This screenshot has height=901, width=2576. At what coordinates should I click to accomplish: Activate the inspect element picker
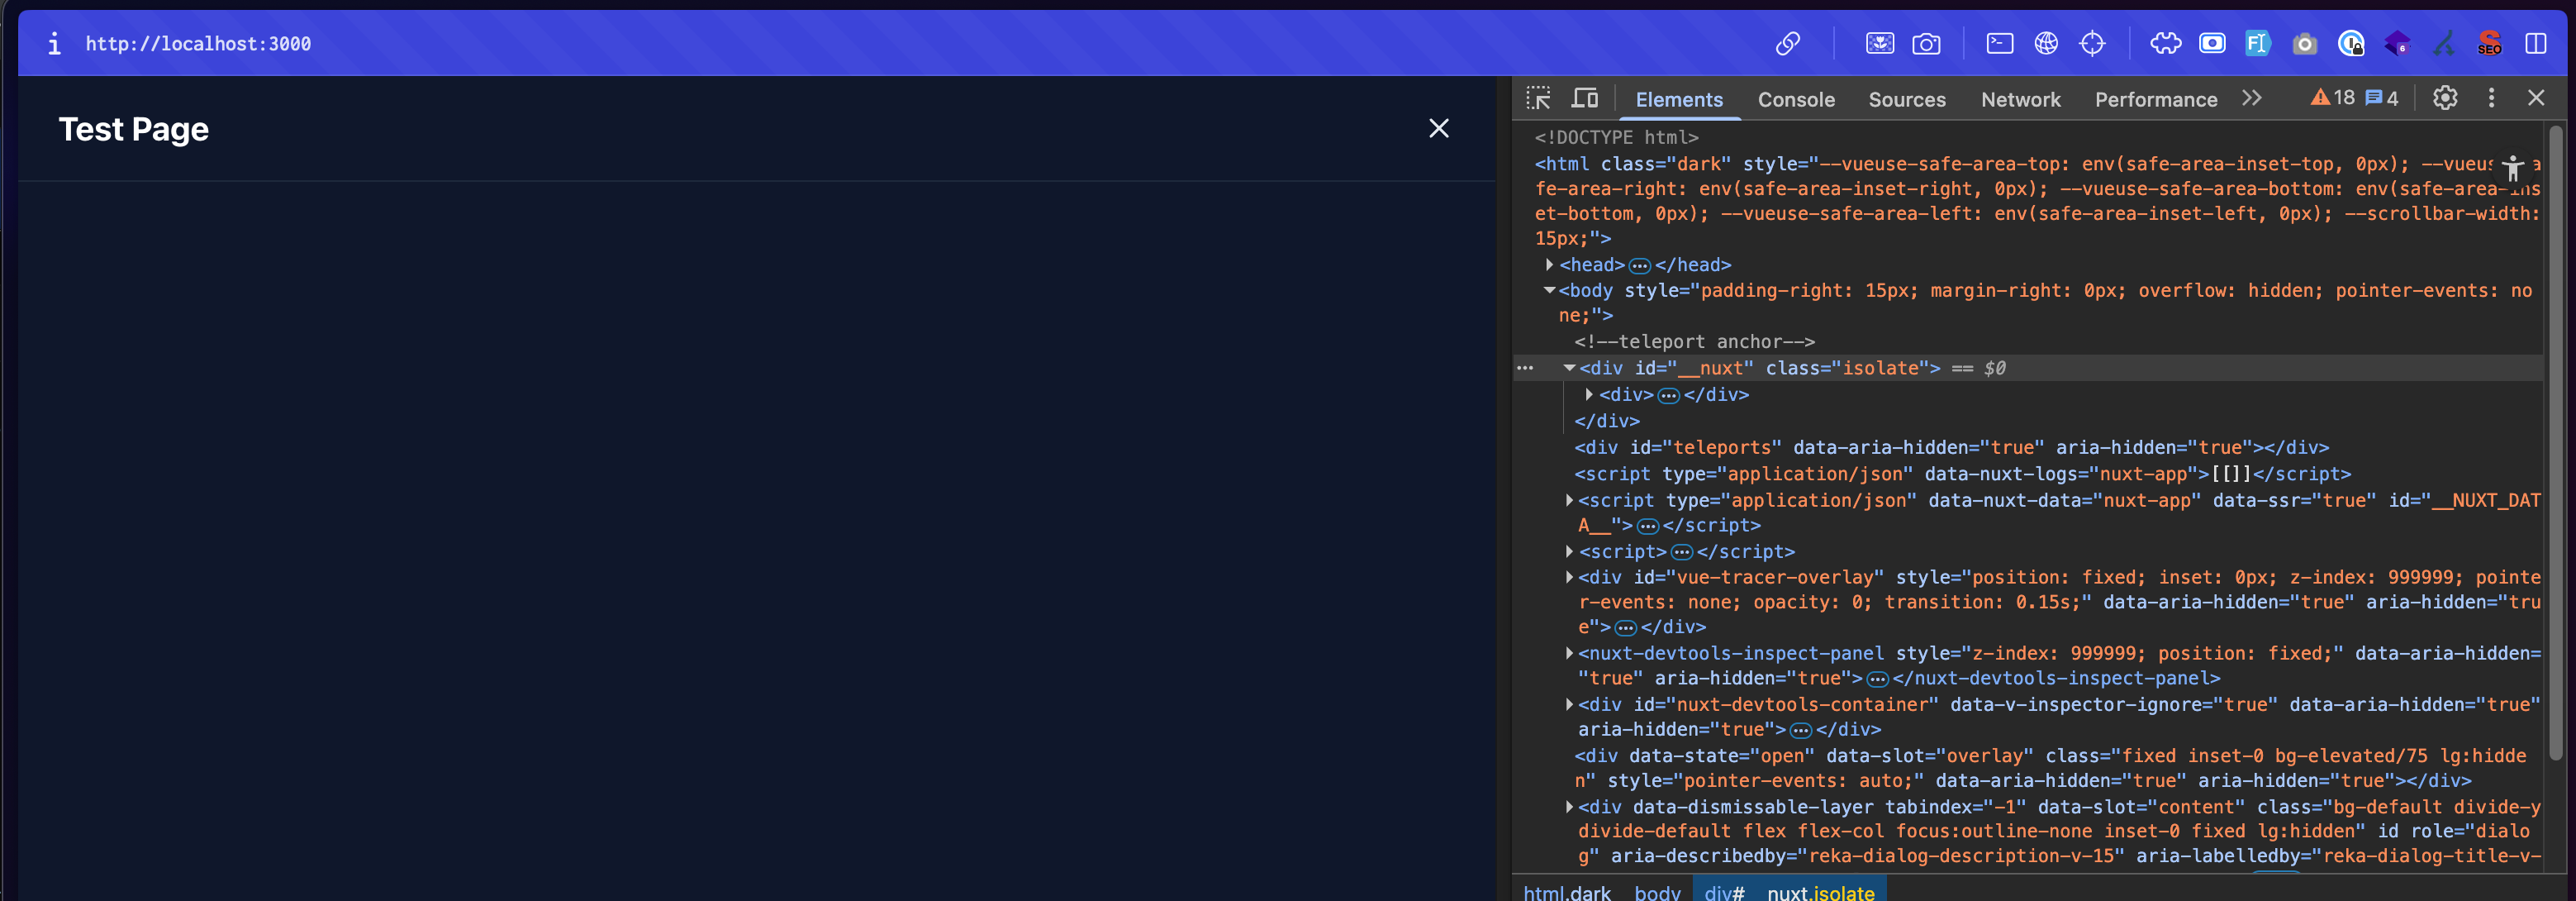[x=1538, y=98]
